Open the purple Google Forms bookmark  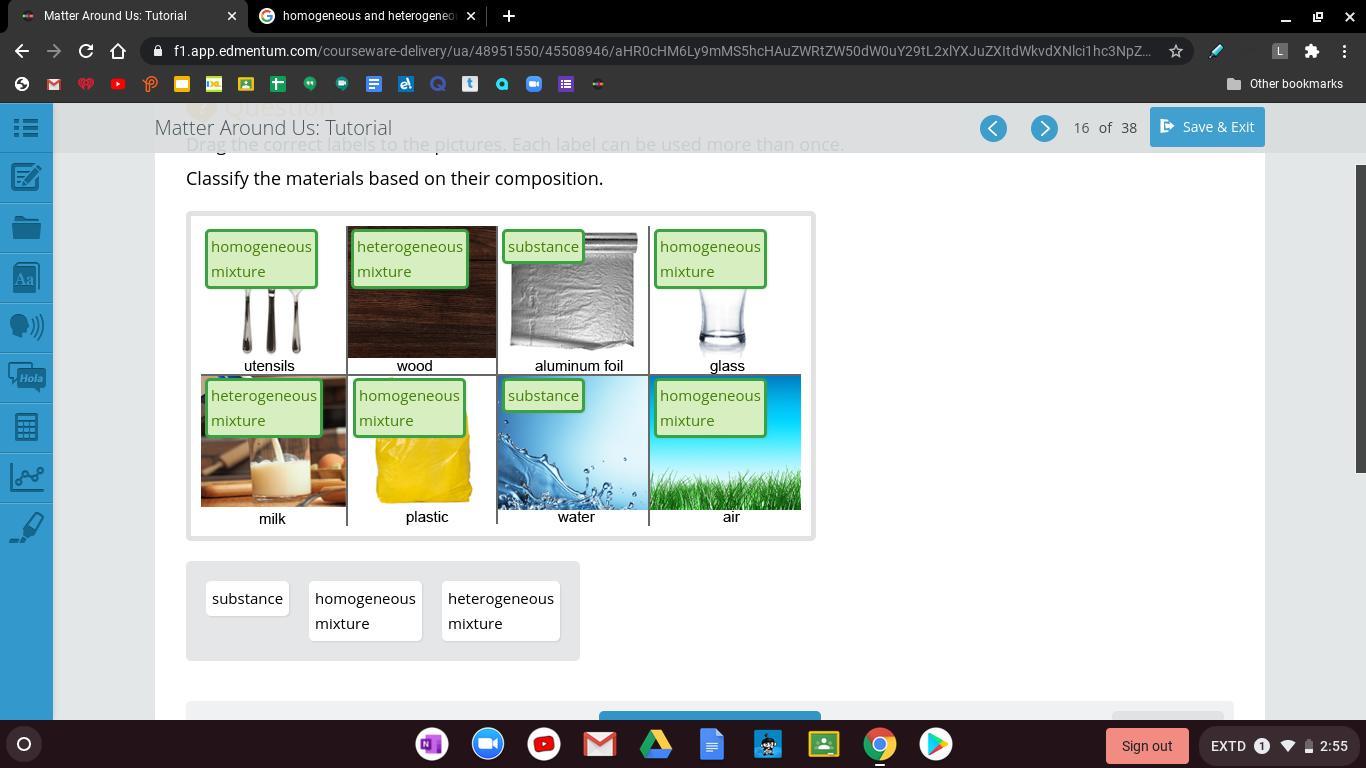(566, 84)
